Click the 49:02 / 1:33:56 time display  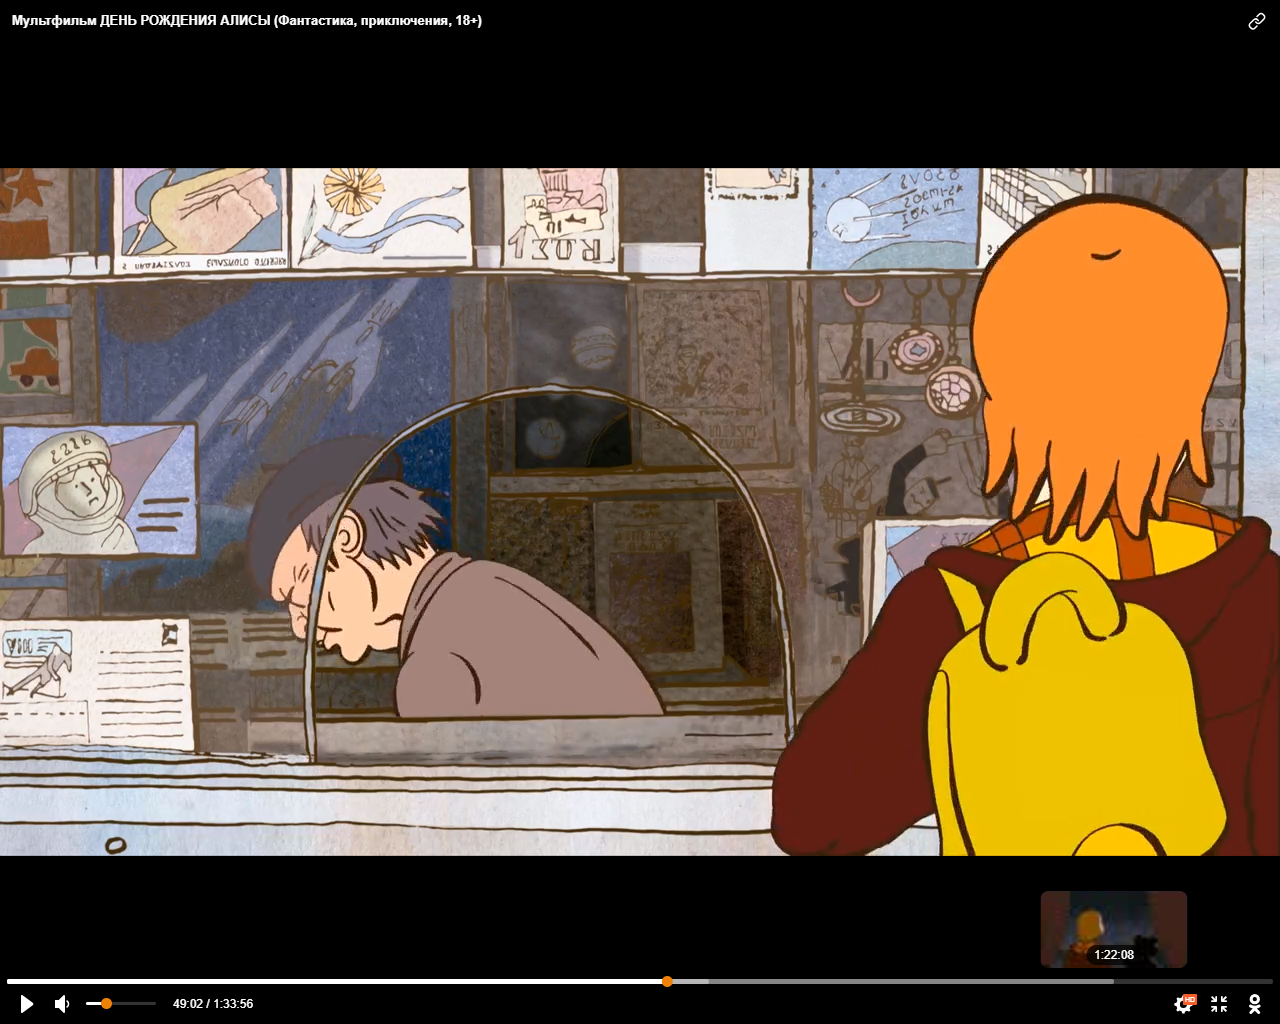[x=213, y=1004]
